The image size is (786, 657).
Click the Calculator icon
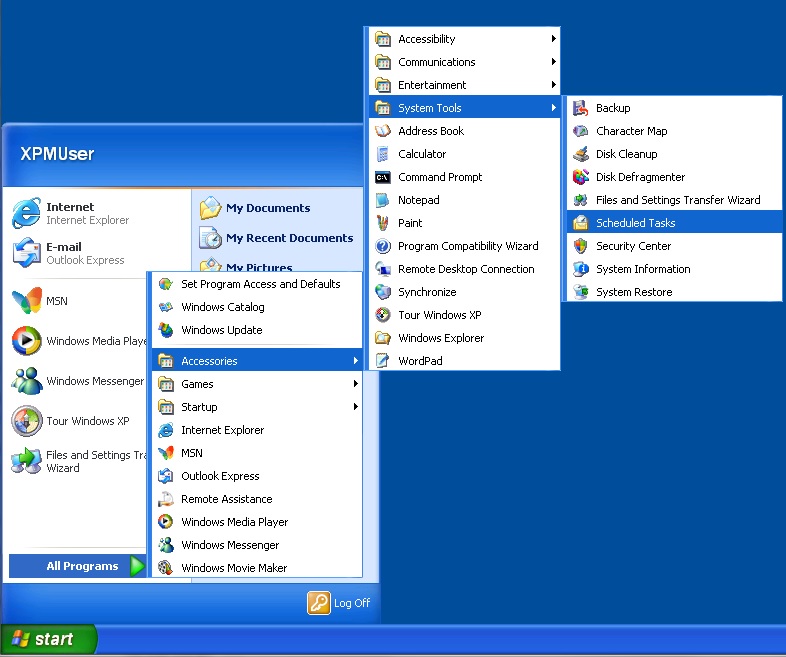click(383, 154)
